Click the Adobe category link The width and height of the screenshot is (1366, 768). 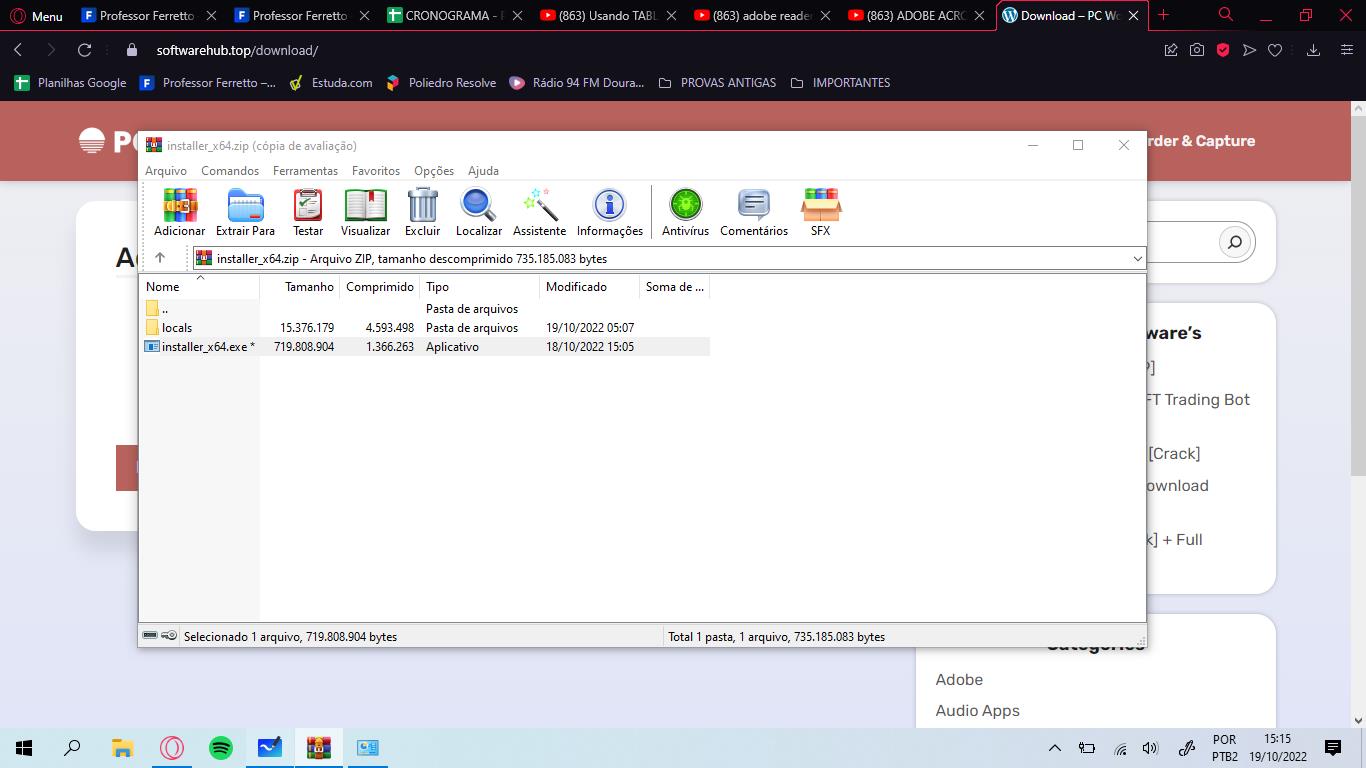(959, 680)
